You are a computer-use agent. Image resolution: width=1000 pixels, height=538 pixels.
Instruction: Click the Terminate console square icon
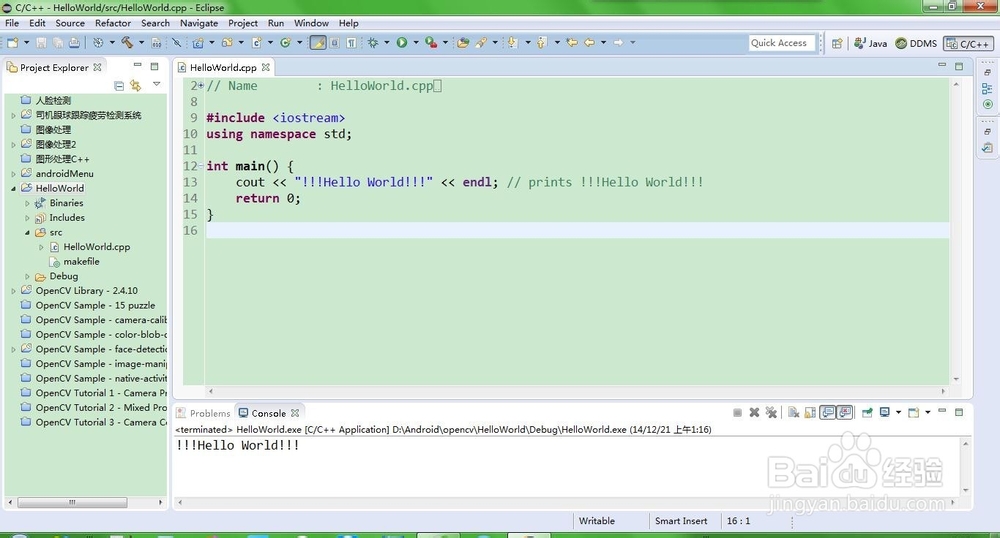coord(737,412)
